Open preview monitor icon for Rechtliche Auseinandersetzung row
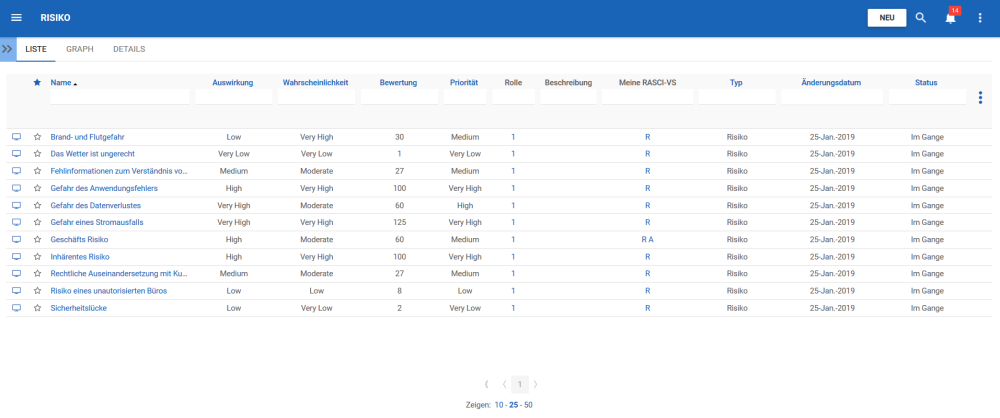The image size is (1000, 418). (17, 273)
